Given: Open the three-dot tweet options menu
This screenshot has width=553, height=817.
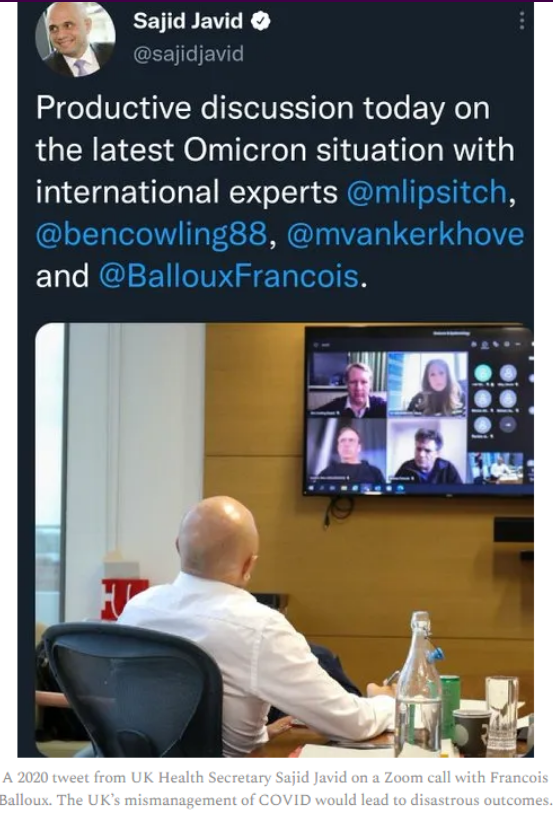Looking at the screenshot, I should coord(522,21).
